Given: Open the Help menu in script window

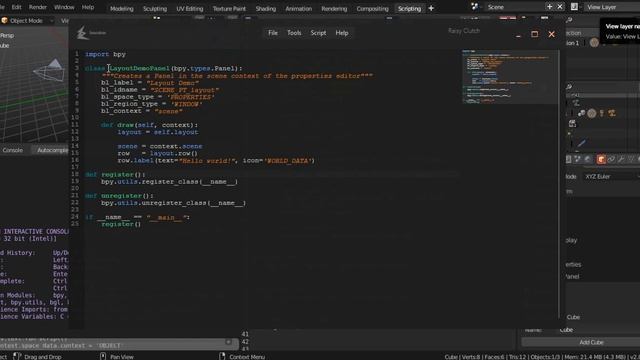Looking at the screenshot, I should click(342, 33).
